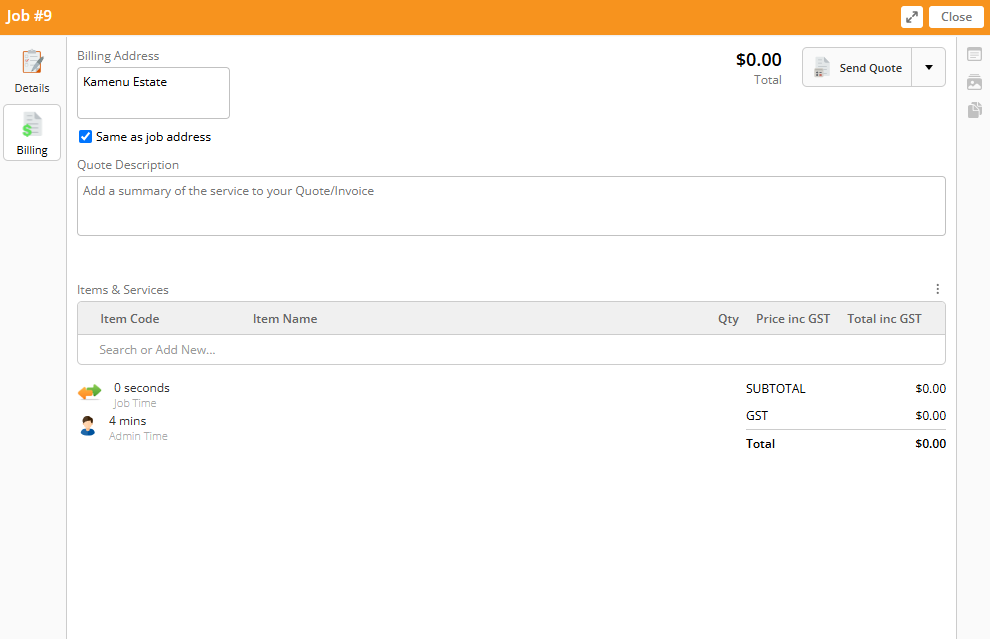The height and width of the screenshot is (639, 990).
Task: Click the Send Quote button
Action: point(857,68)
